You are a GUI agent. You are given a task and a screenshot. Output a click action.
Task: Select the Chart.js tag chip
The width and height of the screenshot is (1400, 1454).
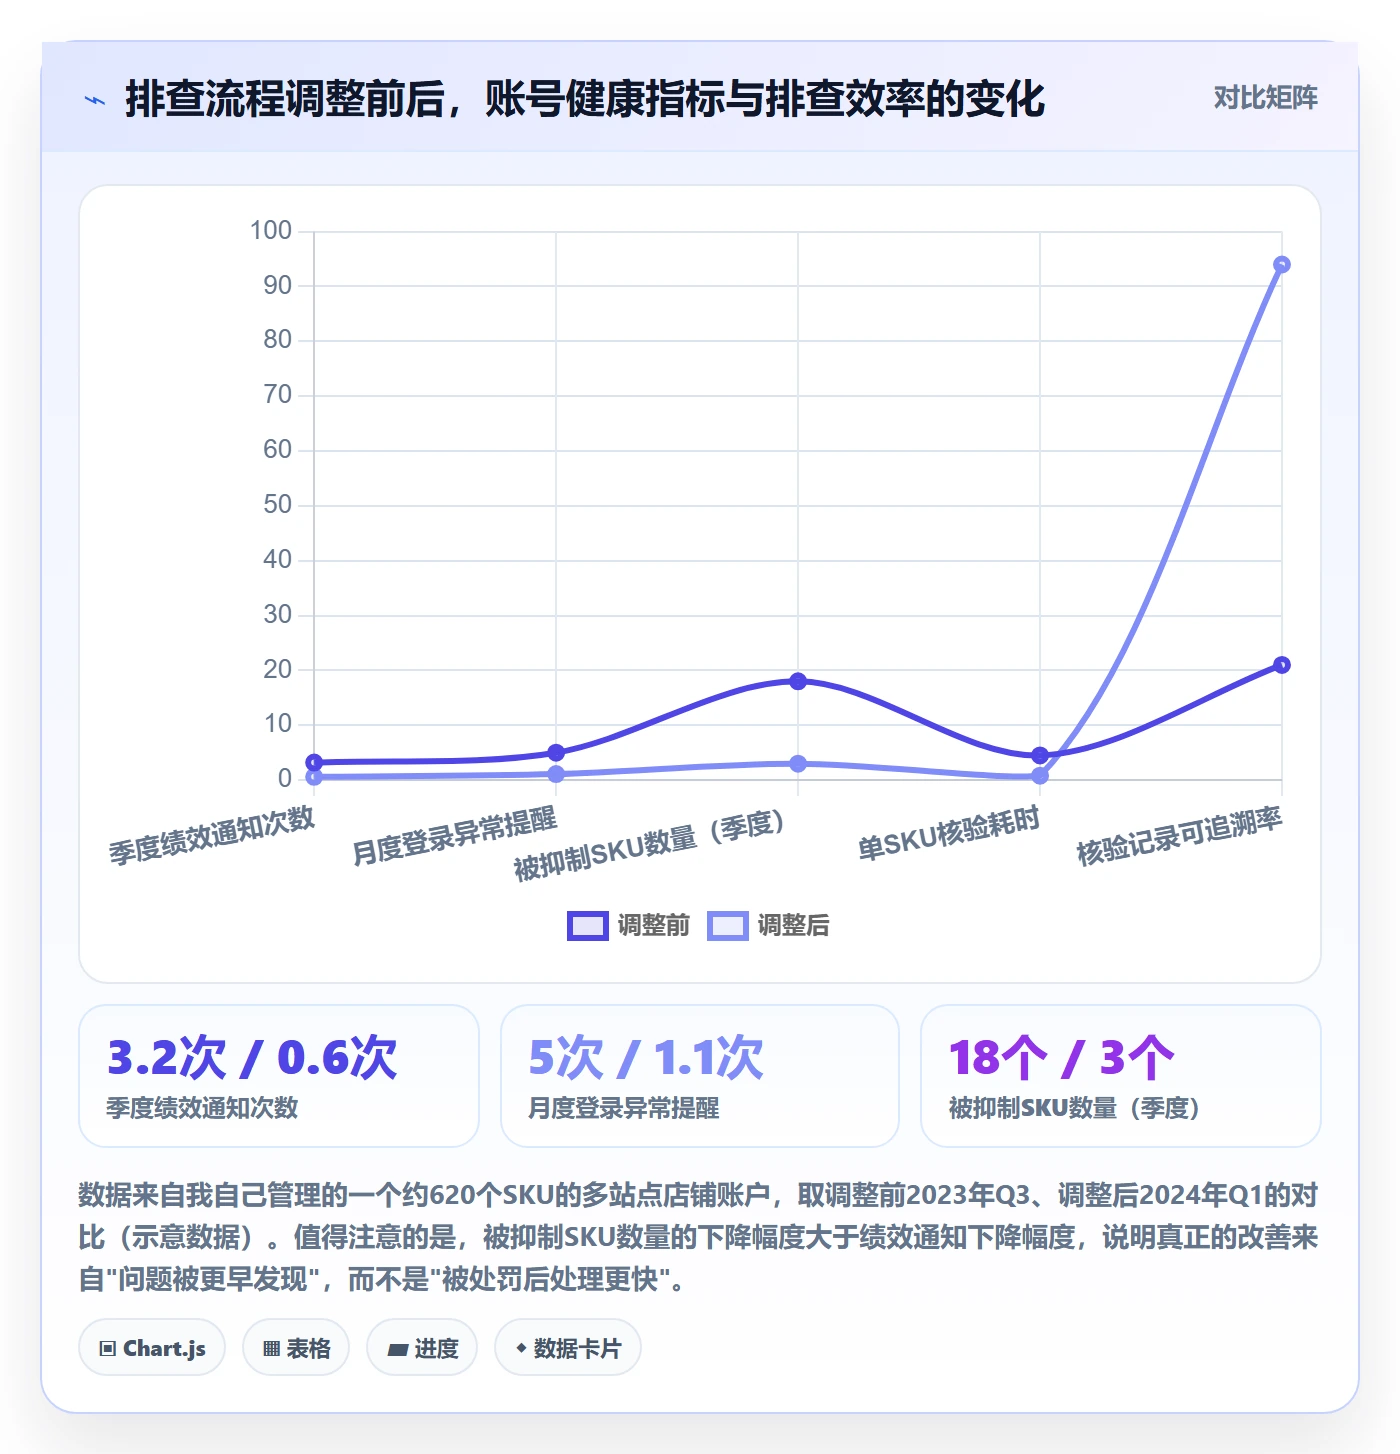click(152, 1348)
